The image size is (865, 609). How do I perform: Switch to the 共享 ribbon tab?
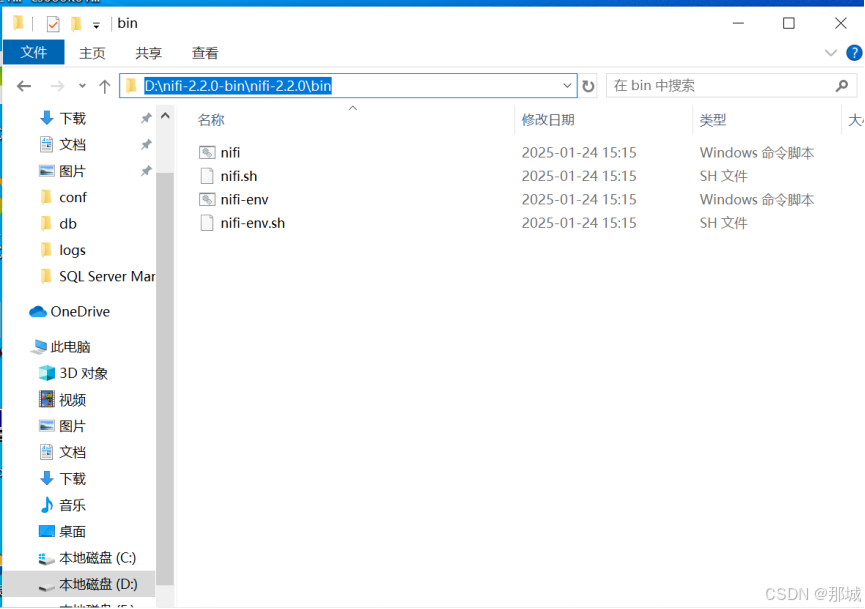[x=148, y=53]
